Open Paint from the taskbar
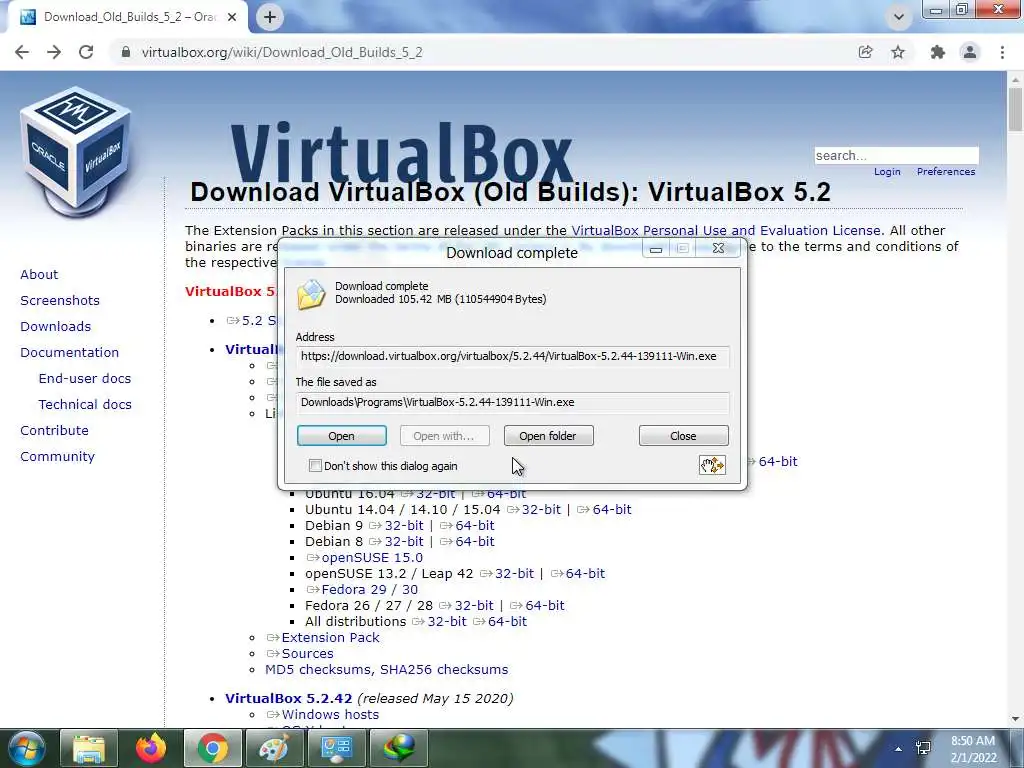The width and height of the screenshot is (1024, 768). (274, 748)
